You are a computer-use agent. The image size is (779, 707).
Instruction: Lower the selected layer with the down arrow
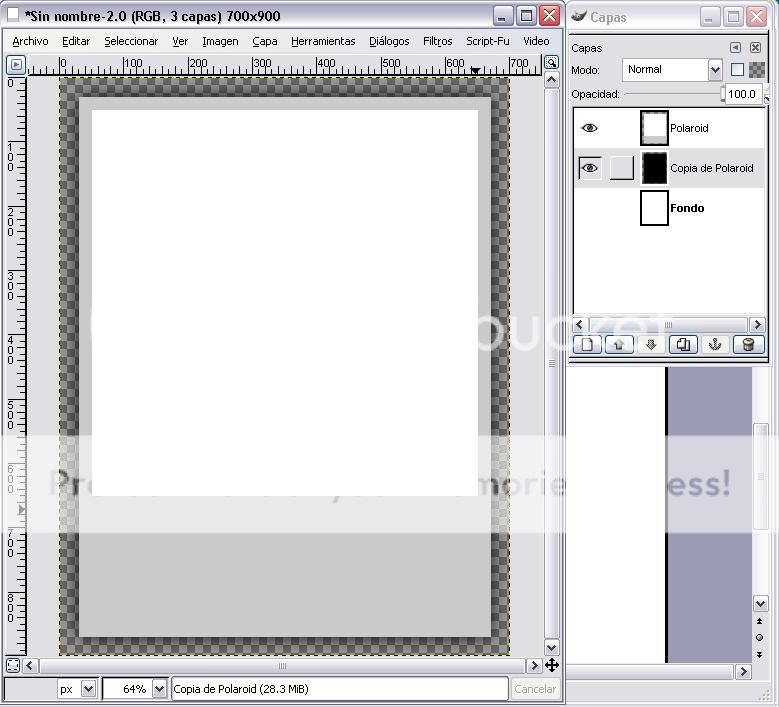[x=651, y=345]
